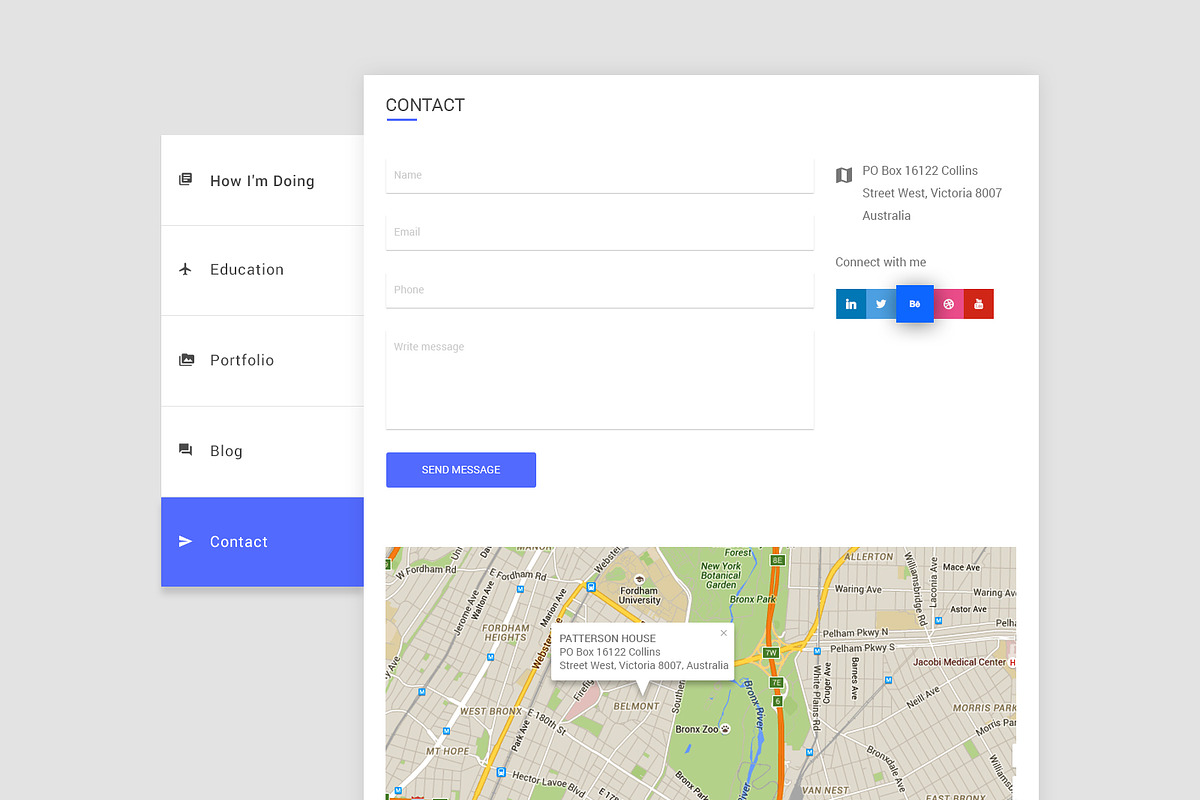
Task: Click the Education airplane icon
Action: tap(185, 269)
